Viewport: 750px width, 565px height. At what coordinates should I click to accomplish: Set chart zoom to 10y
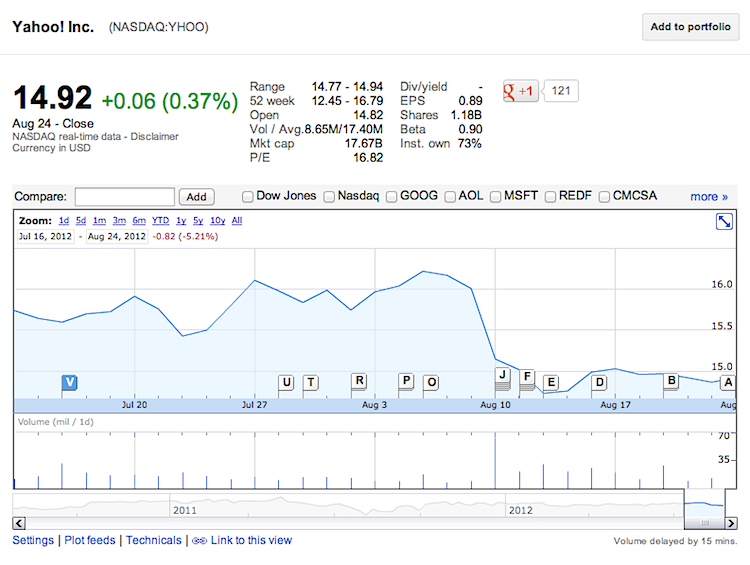click(x=218, y=221)
